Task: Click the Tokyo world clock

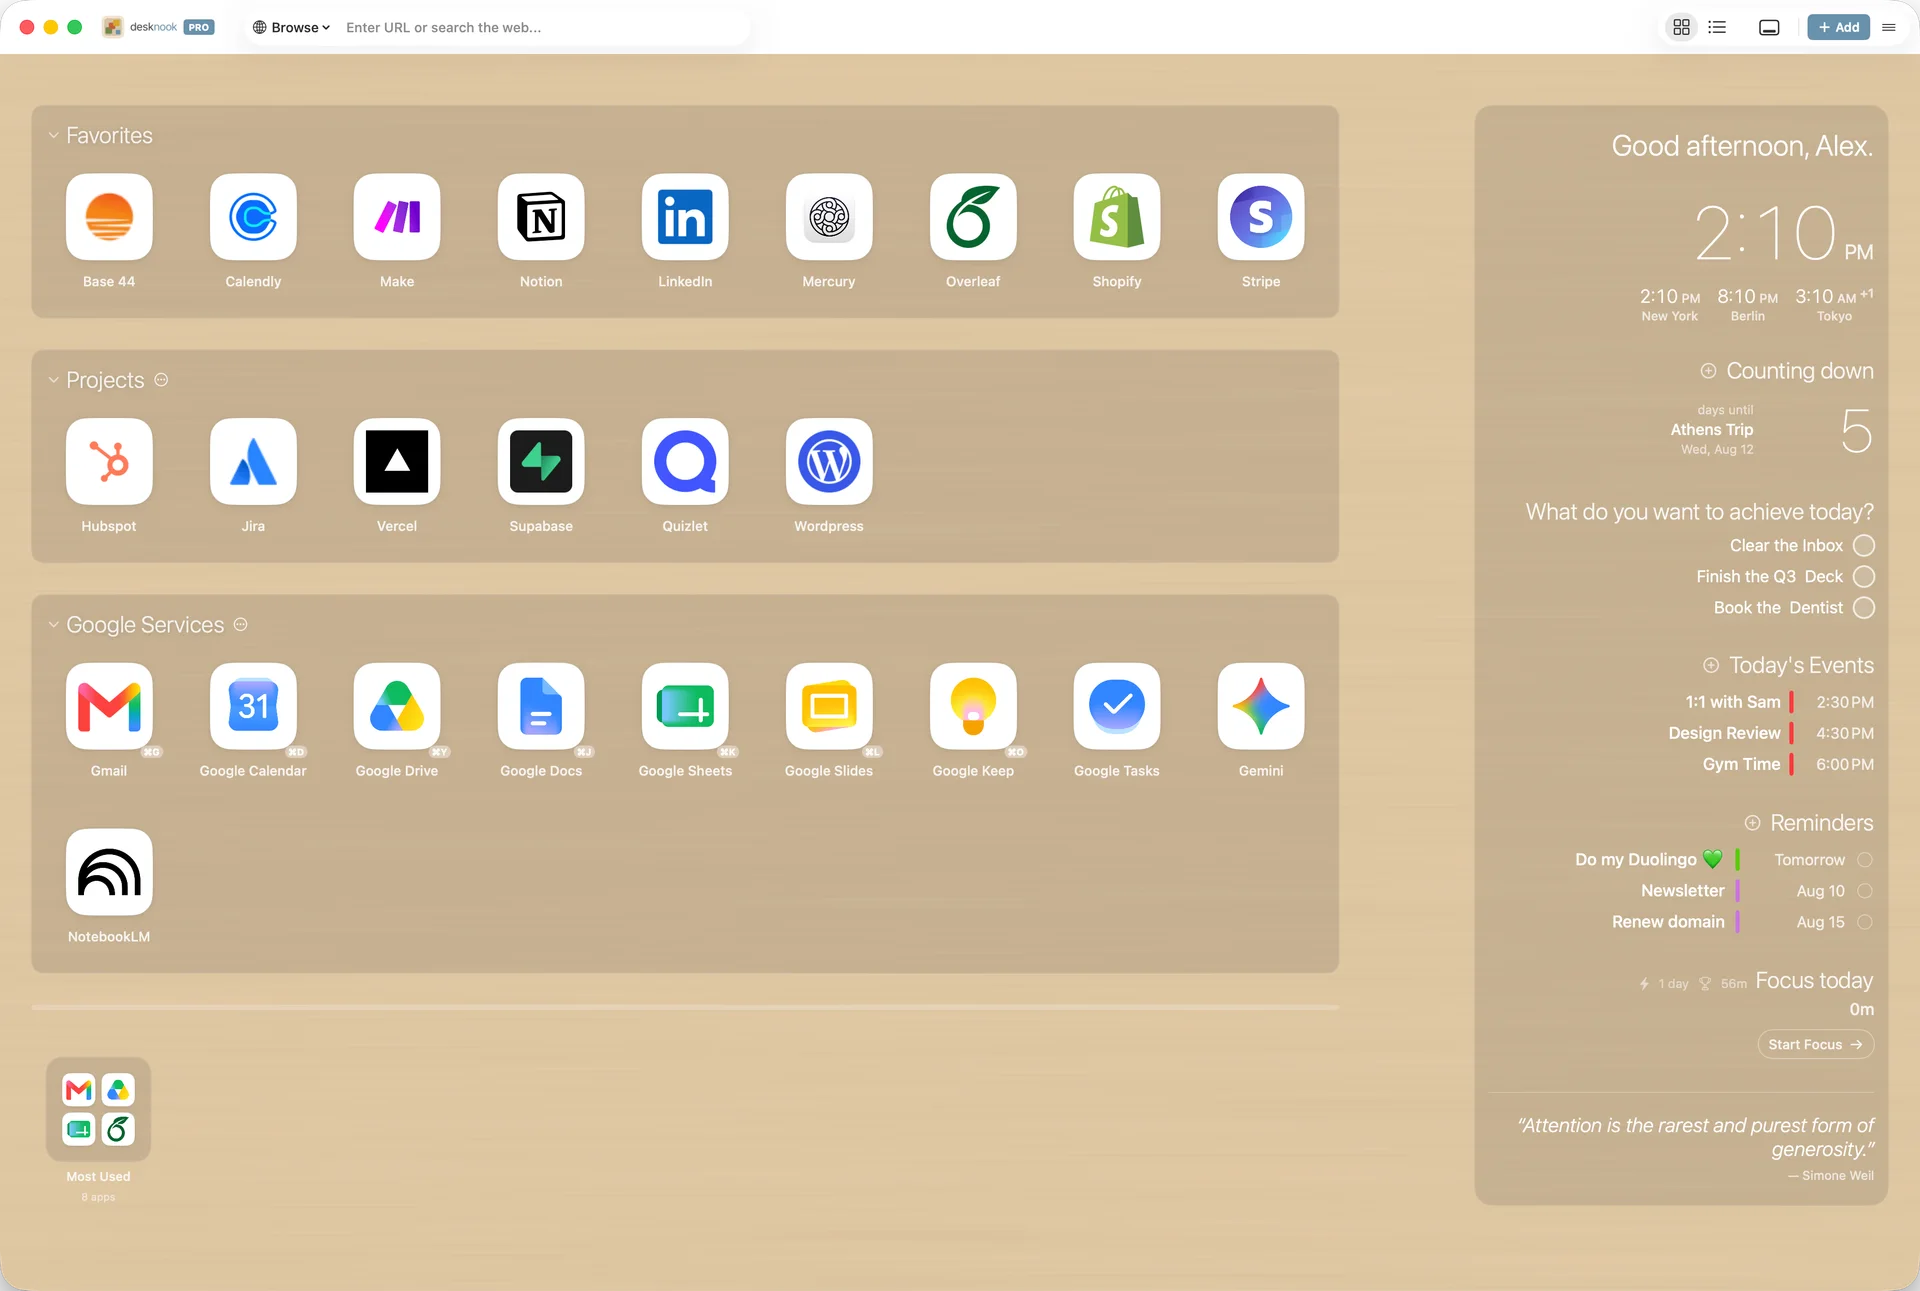Action: pos(1834,305)
